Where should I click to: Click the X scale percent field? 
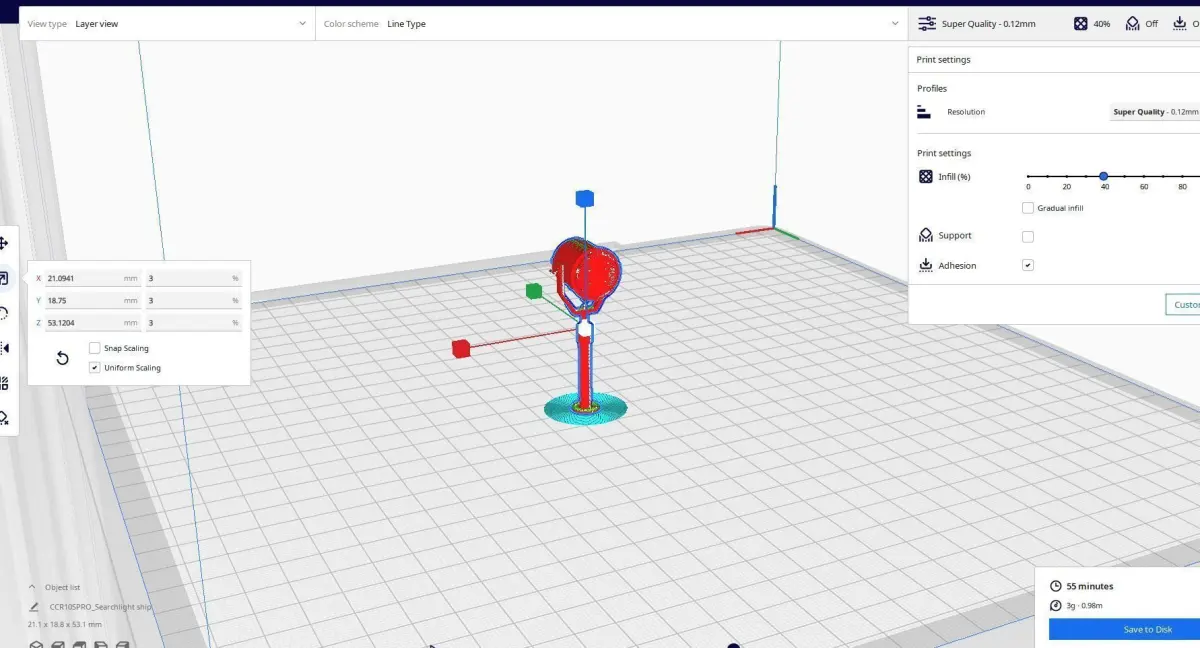194,279
